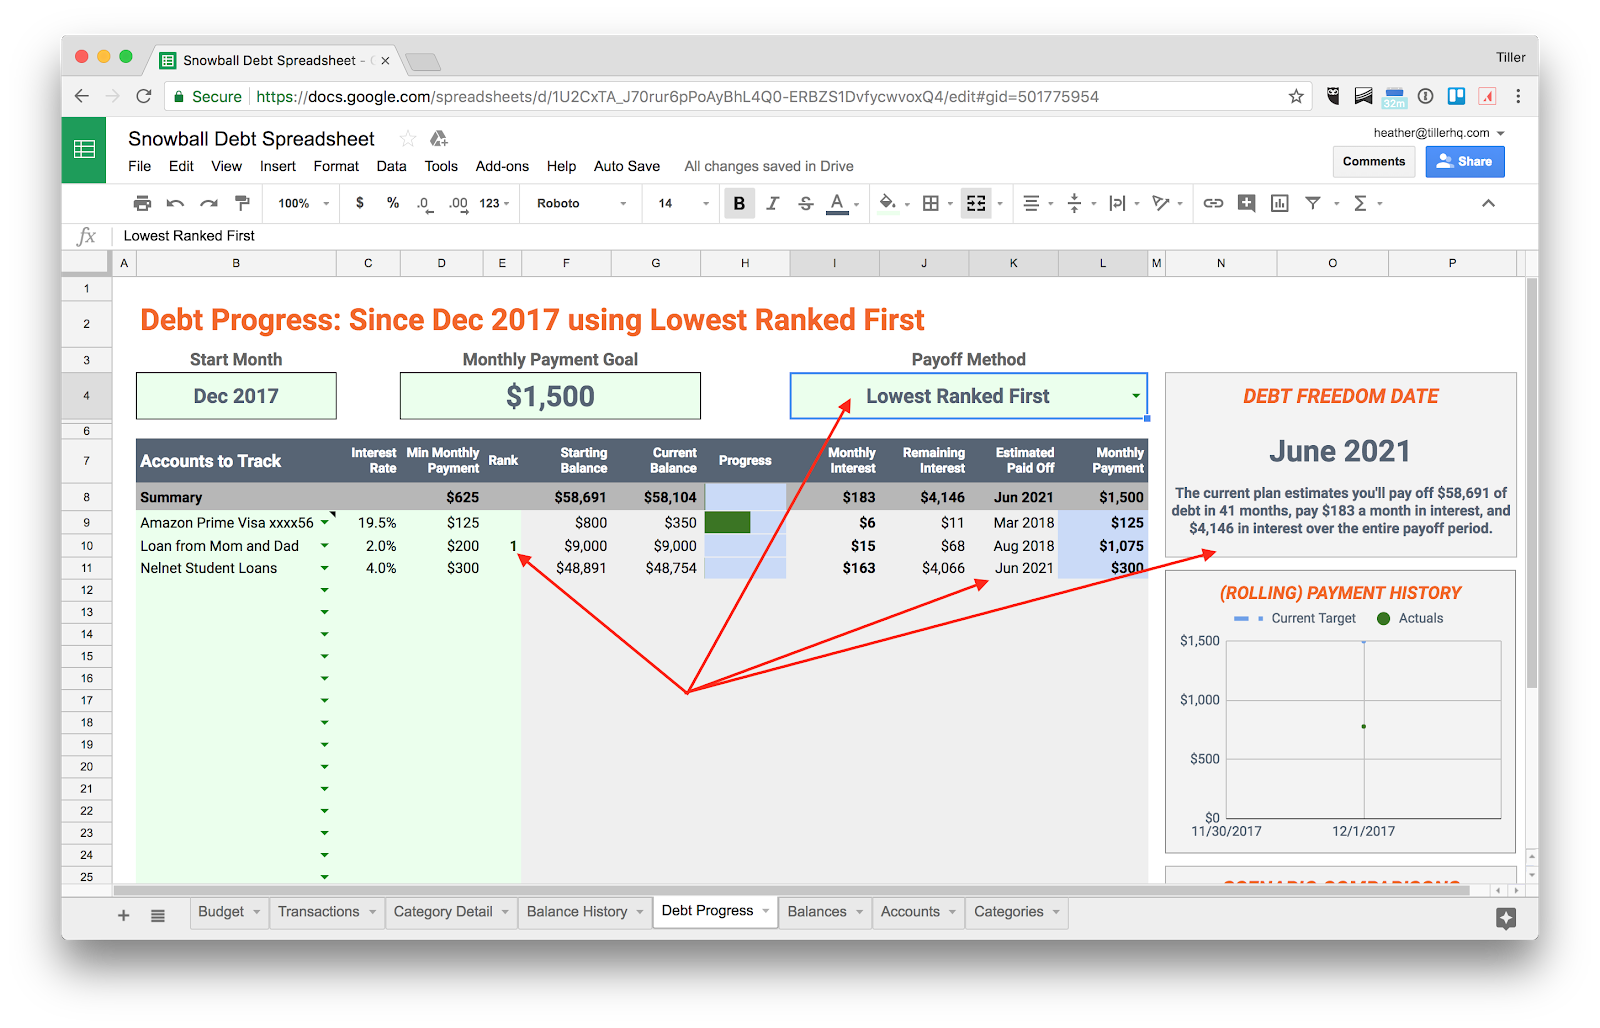Screen dimensions: 1600x1028
Task: Open Lowest Ranked First payoff dropdown
Action: point(1136,396)
